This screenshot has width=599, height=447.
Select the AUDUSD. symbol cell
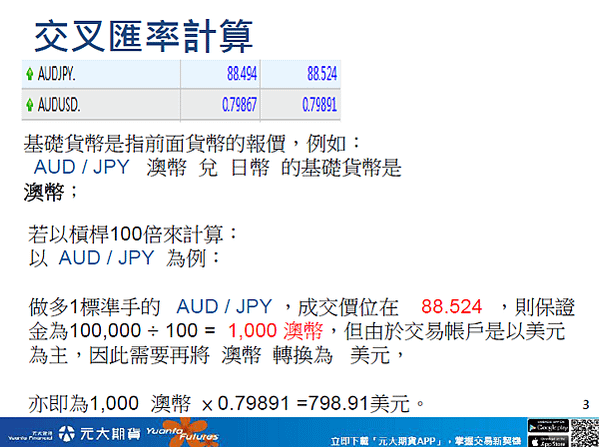[101, 105]
